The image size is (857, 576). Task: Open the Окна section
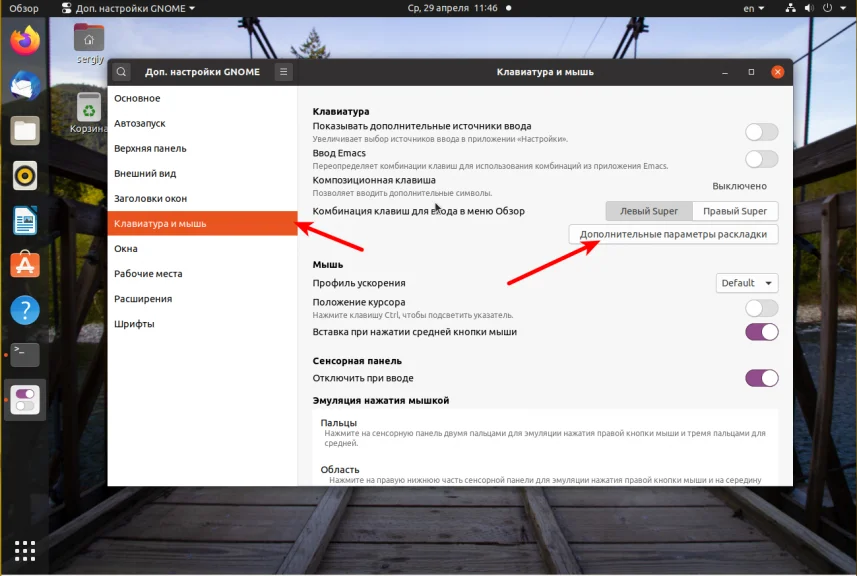pos(202,249)
